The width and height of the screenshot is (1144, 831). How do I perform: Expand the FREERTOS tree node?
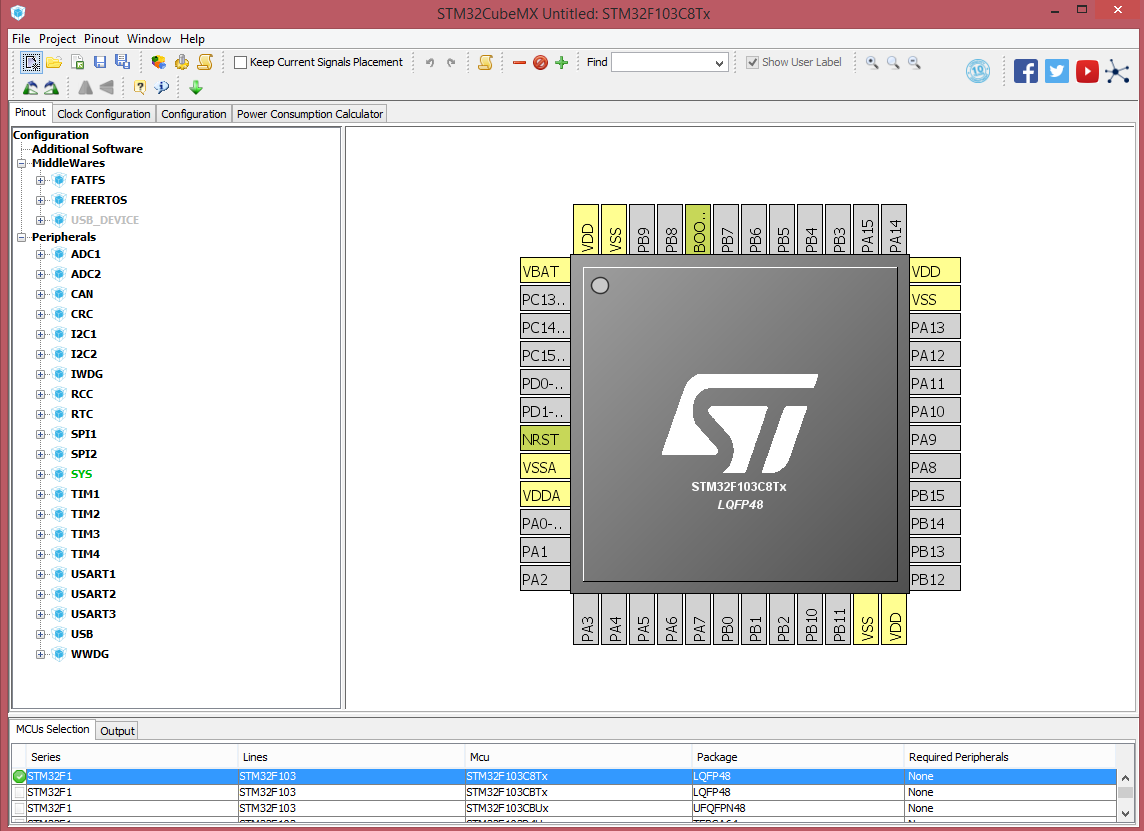pos(41,200)
